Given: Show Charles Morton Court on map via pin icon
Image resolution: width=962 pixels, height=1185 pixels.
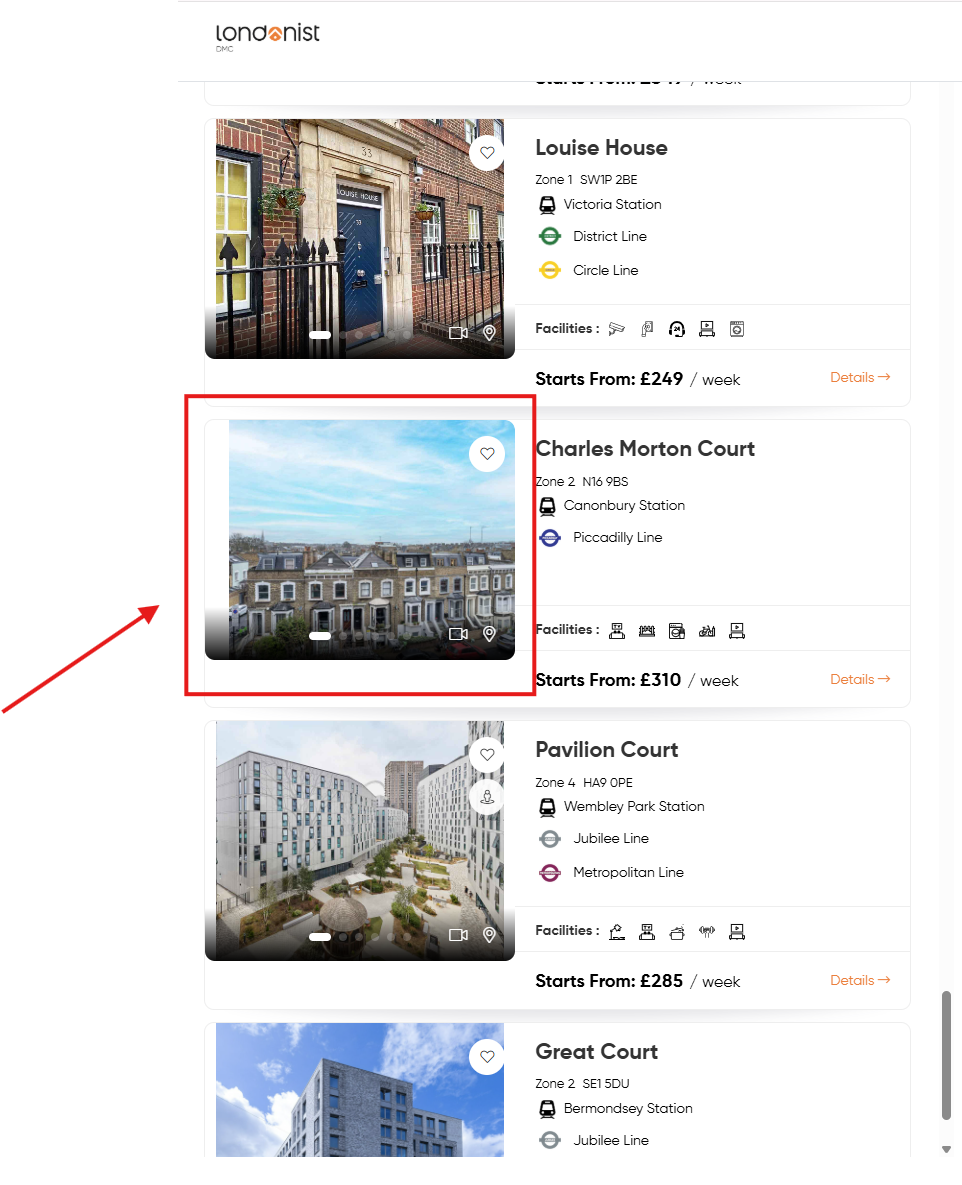Looking at the screenshot, I should pos(490,633).
